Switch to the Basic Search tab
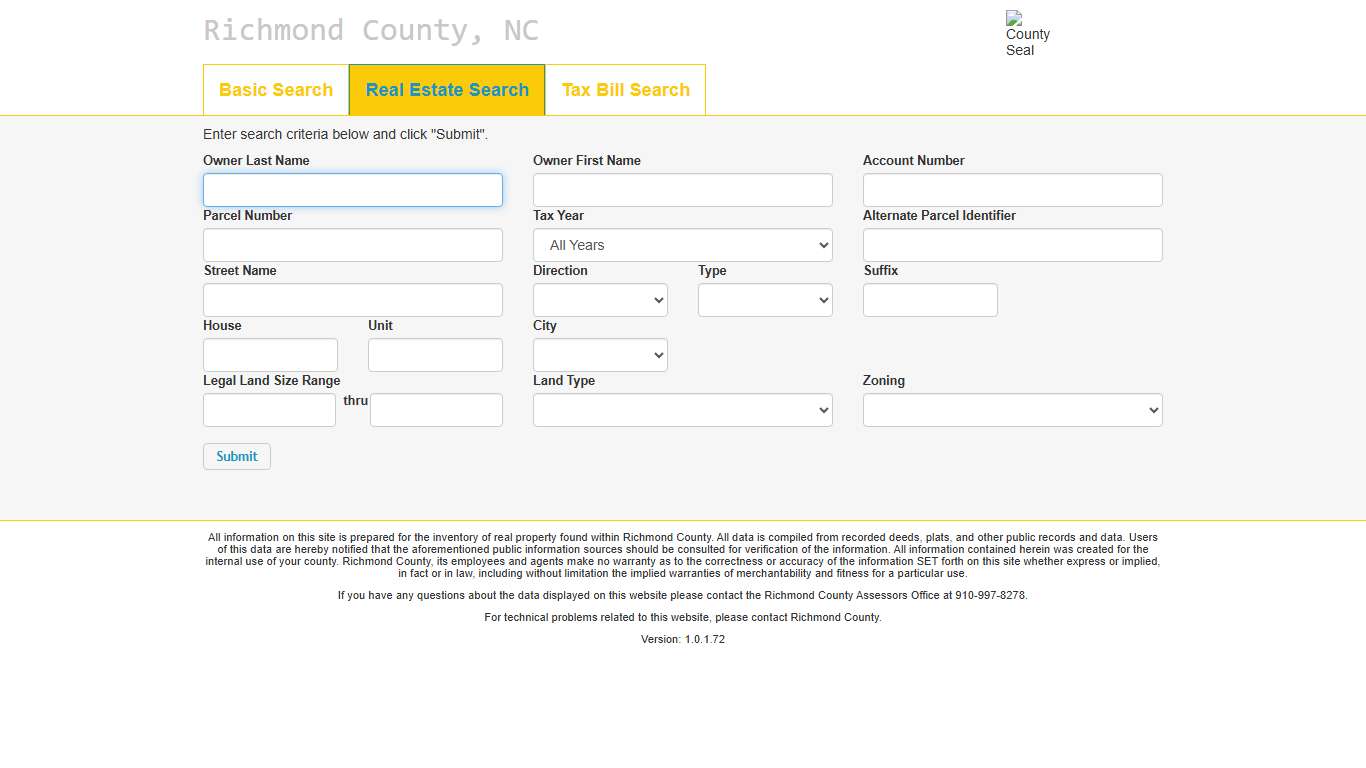Viewport: 1366px width, 768px height. 276,90
